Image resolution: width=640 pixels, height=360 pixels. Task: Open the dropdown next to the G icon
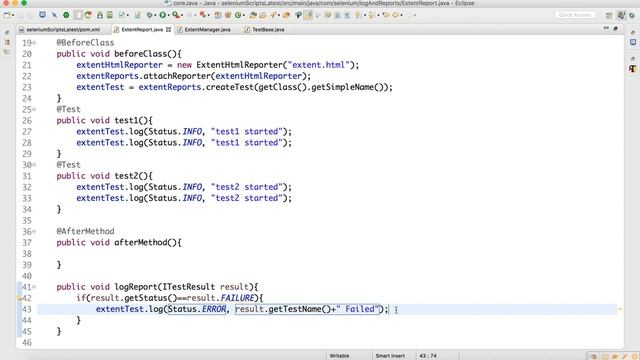pyautogui.click(x=244, y=15)
